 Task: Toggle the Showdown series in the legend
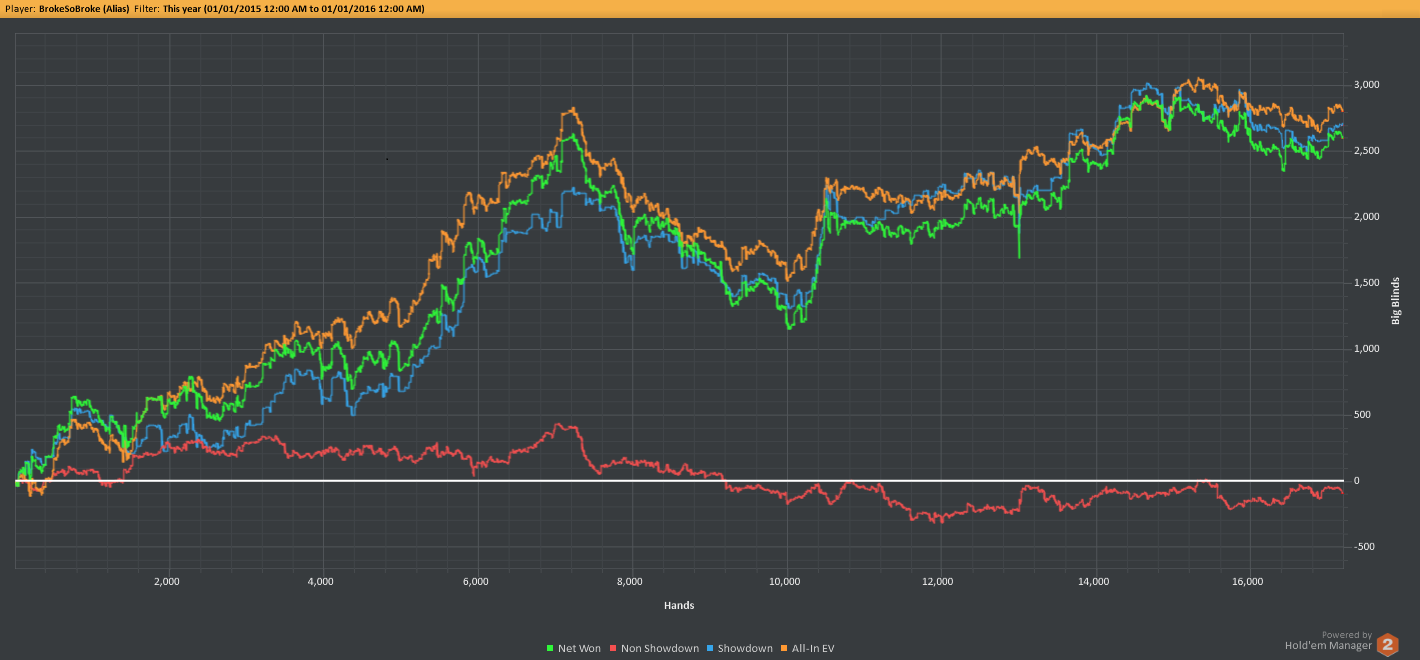point(740,649)
